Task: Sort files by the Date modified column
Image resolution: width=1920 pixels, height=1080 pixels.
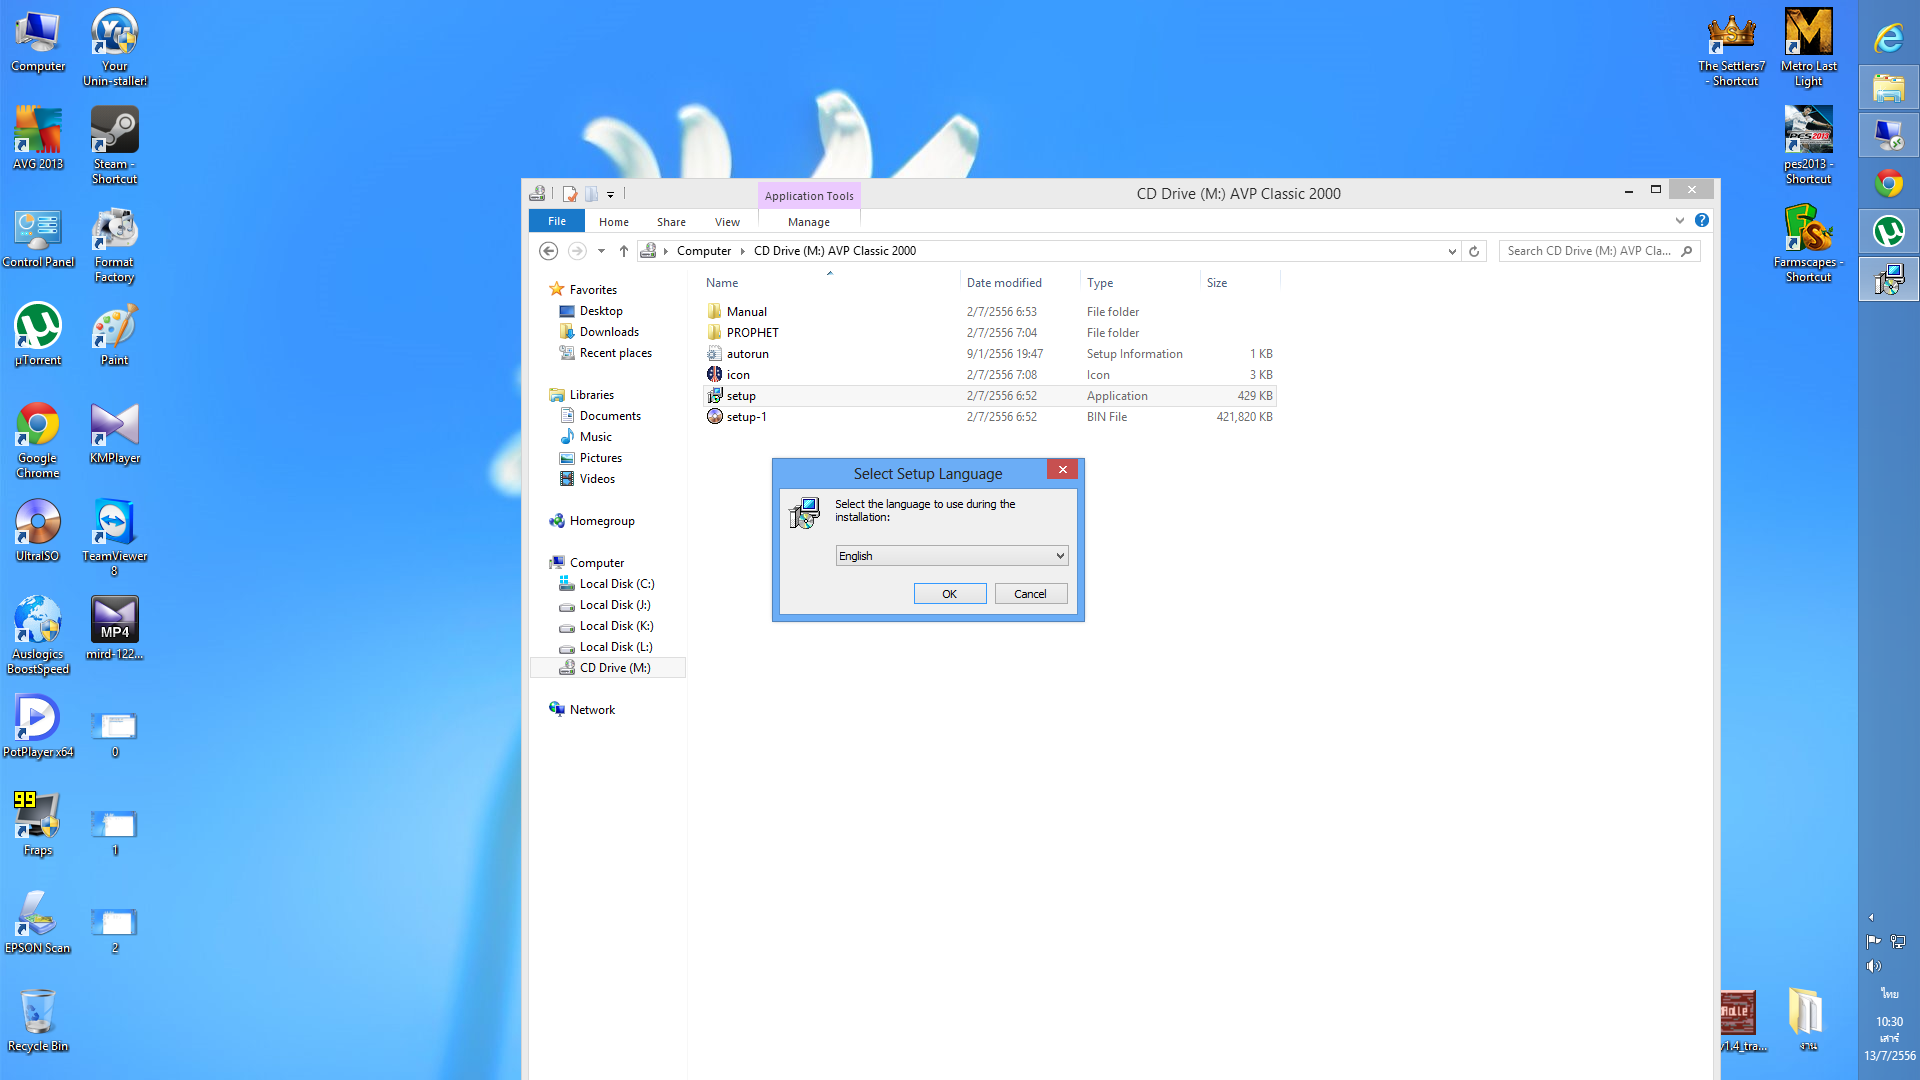Action: coord(1004,283)
